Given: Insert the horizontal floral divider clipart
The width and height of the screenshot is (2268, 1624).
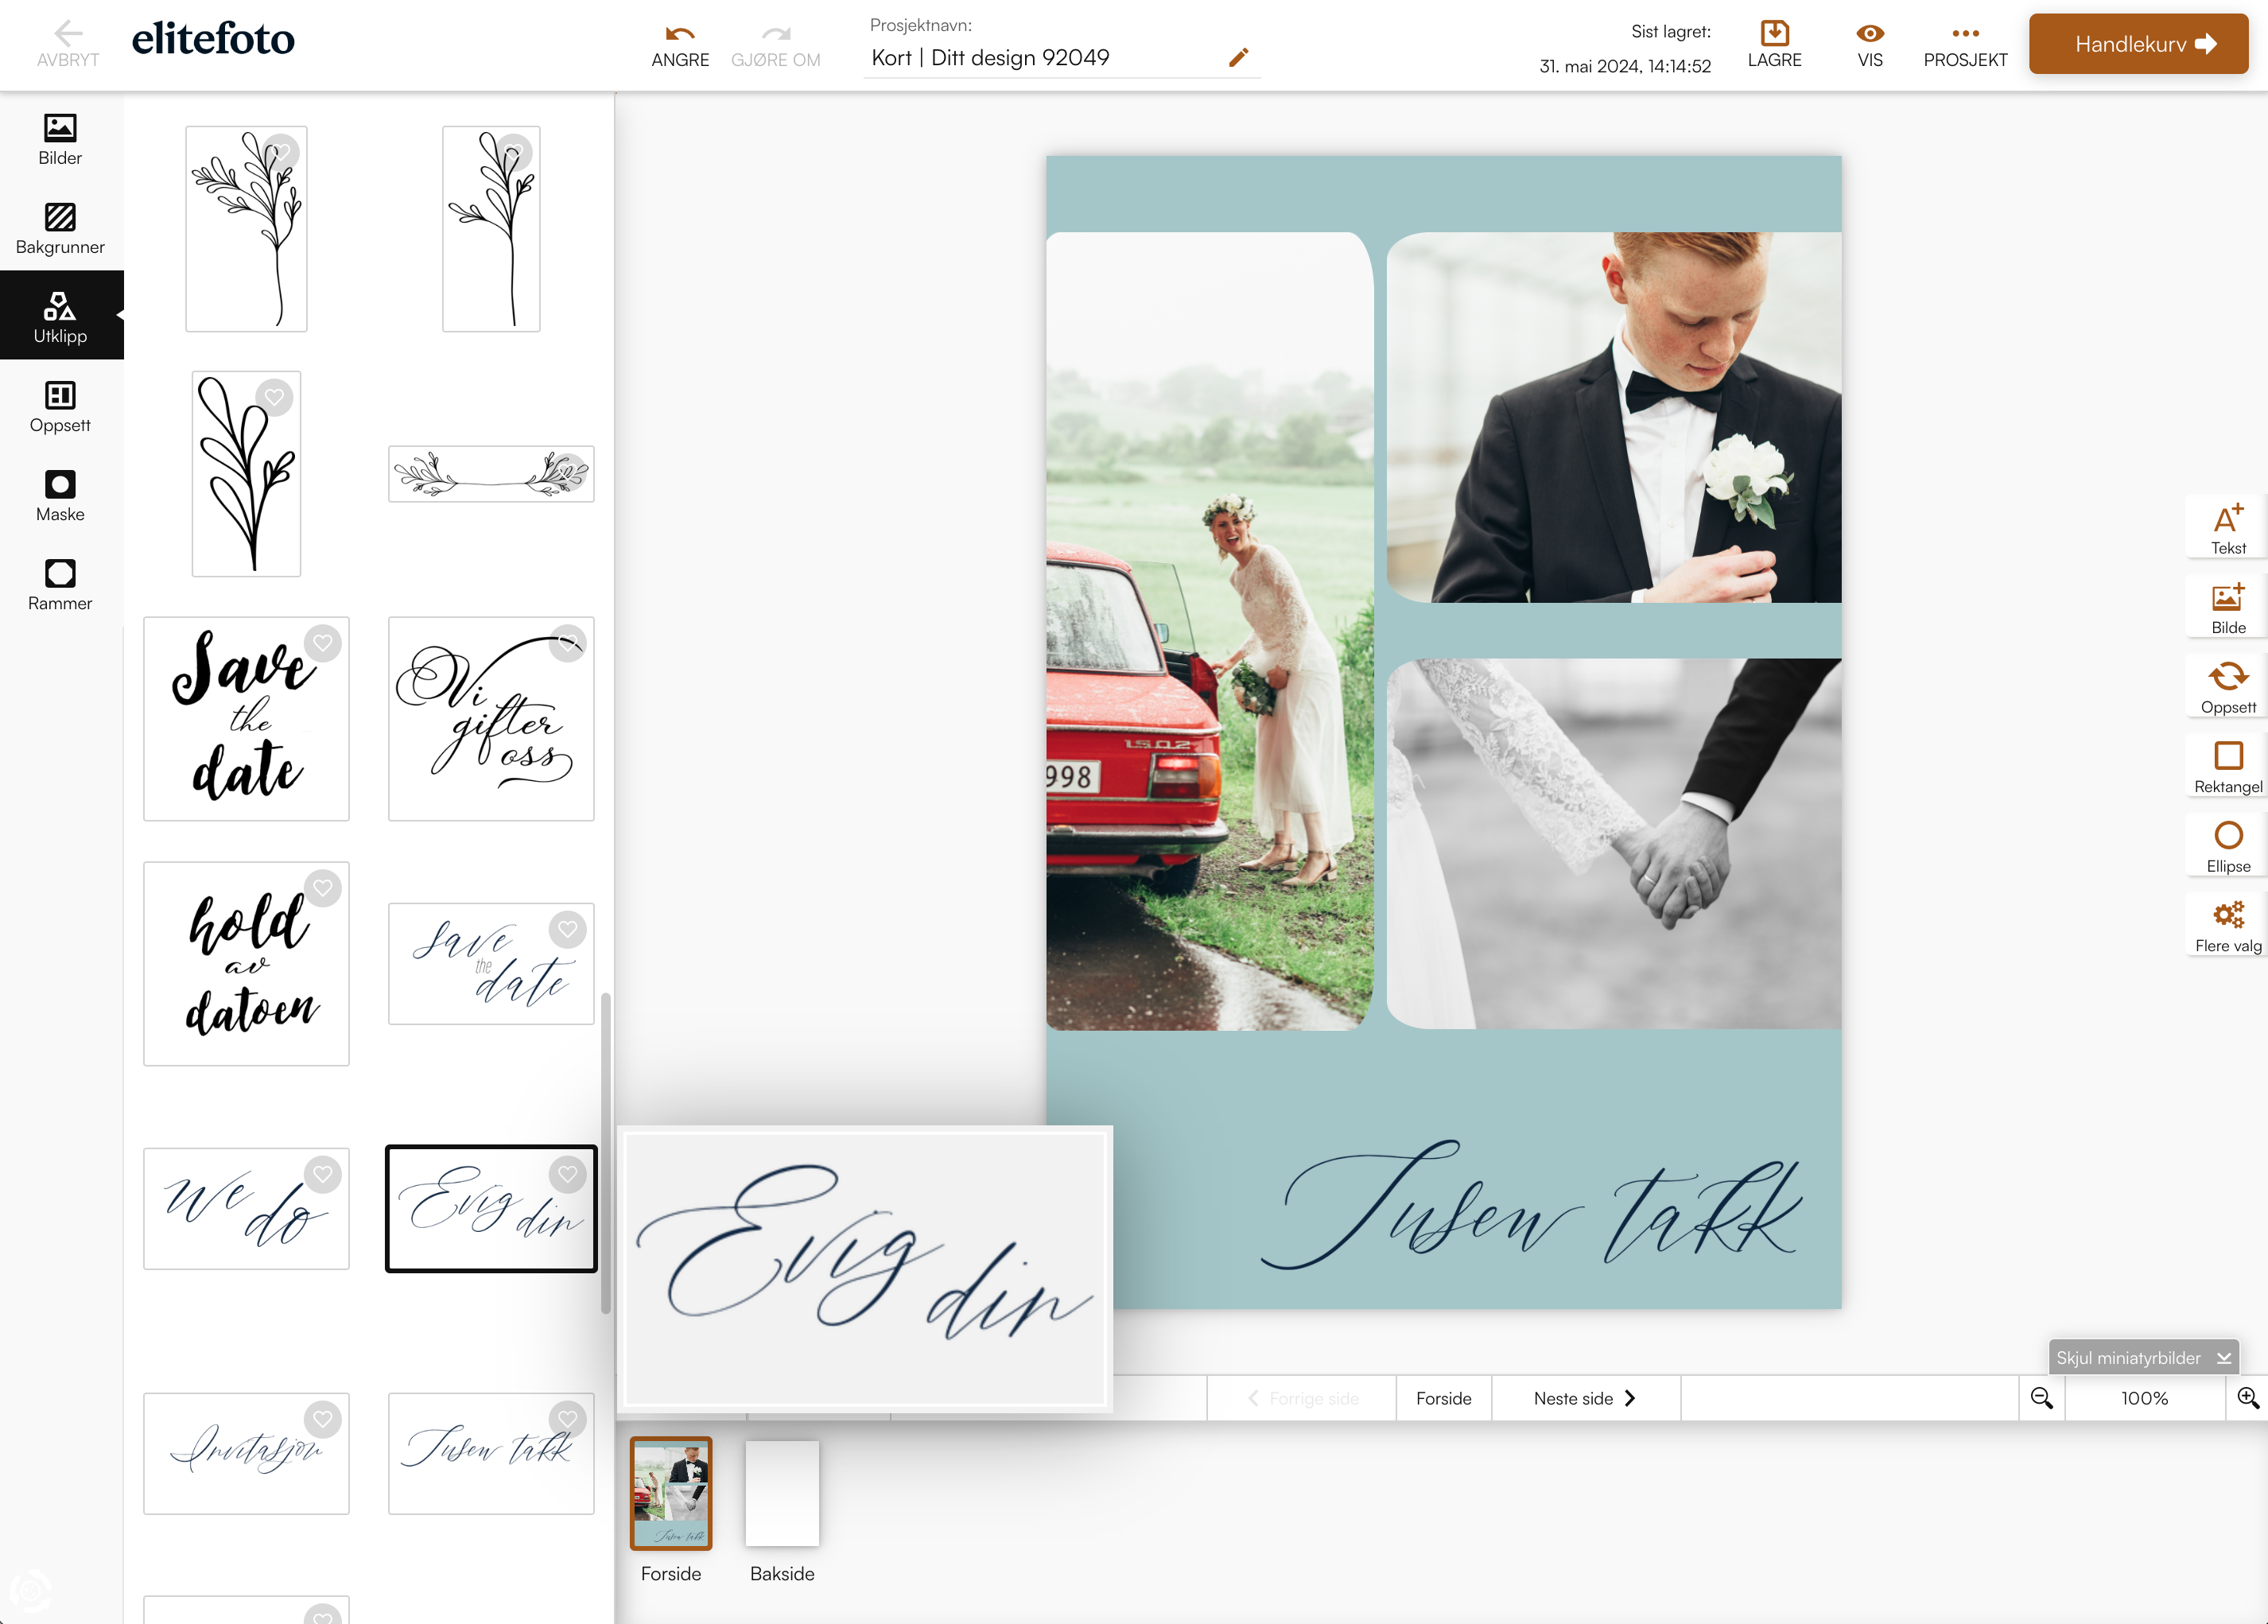Looking at the screenshot, I should [x=491, y=474].
